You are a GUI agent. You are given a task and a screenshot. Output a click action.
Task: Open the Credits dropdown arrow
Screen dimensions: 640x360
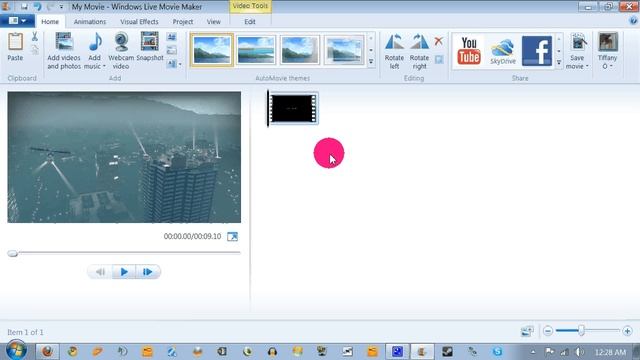click(x=180, y=64)
